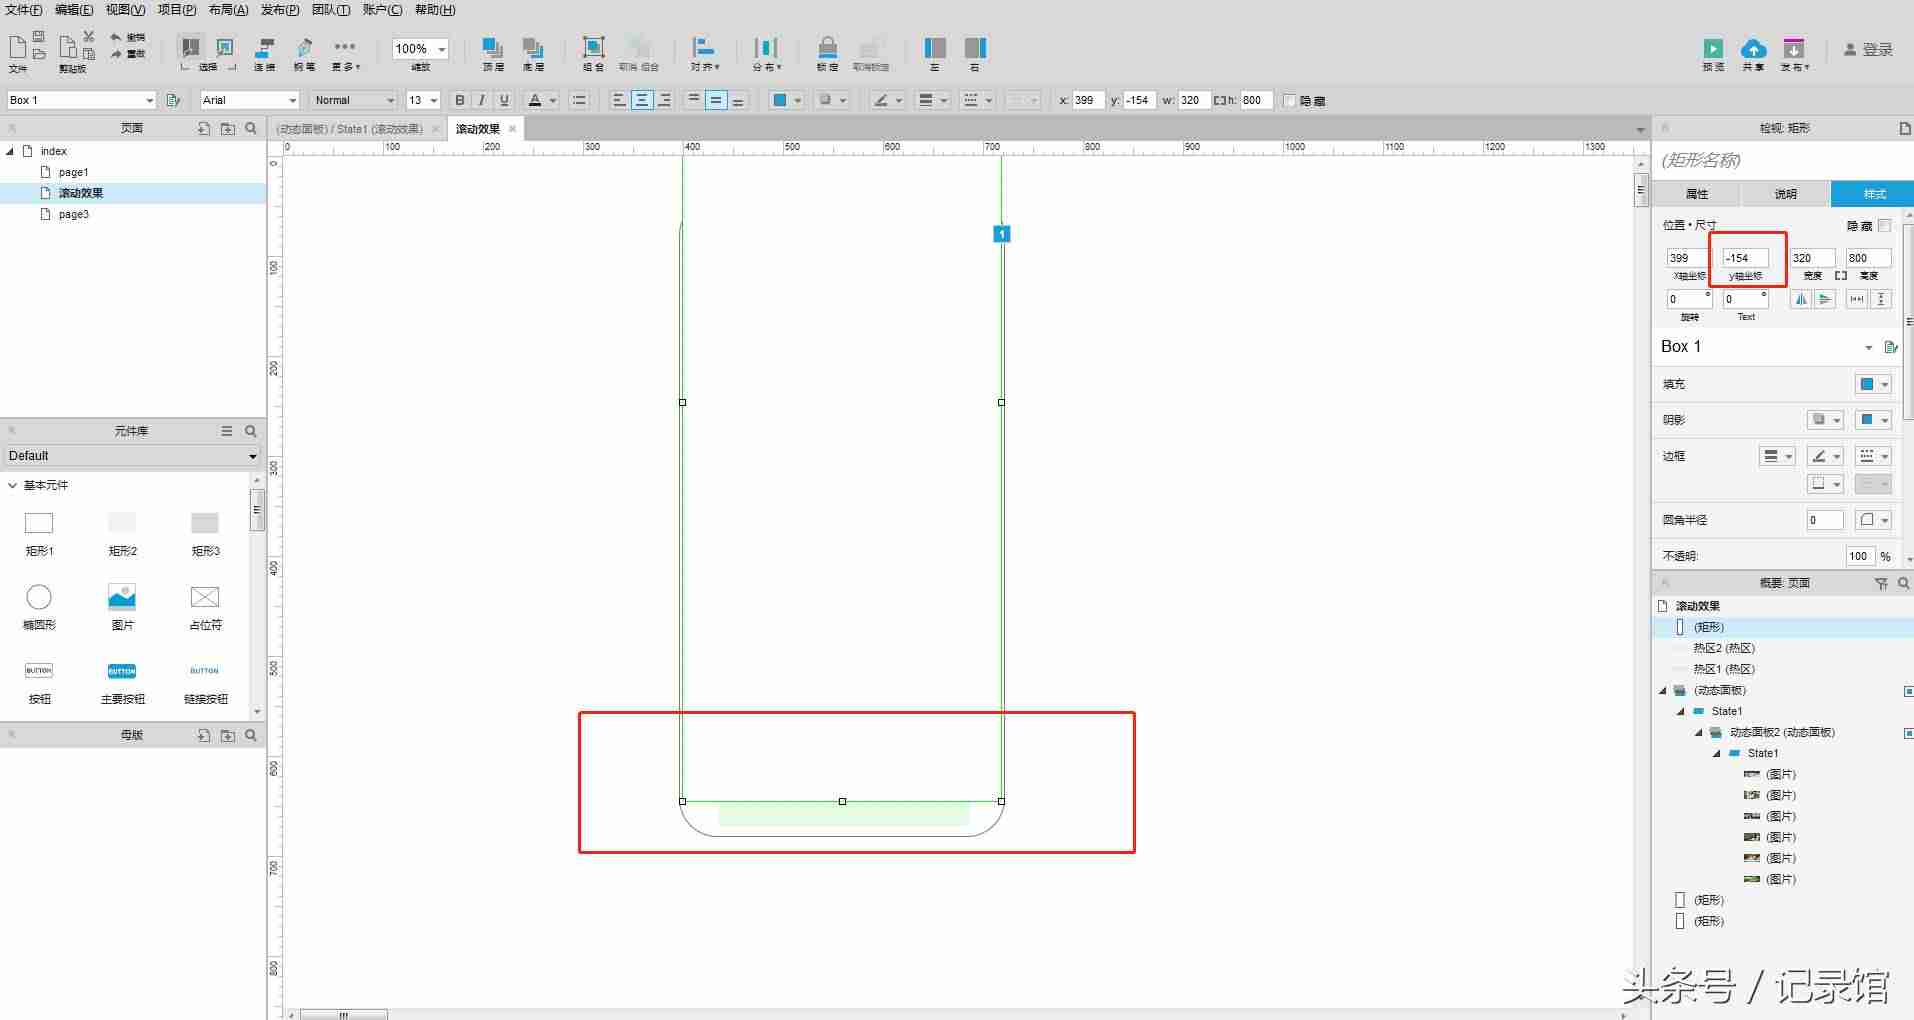
Task: Toggle italic text formatting
Action: (x=482, y=100)
